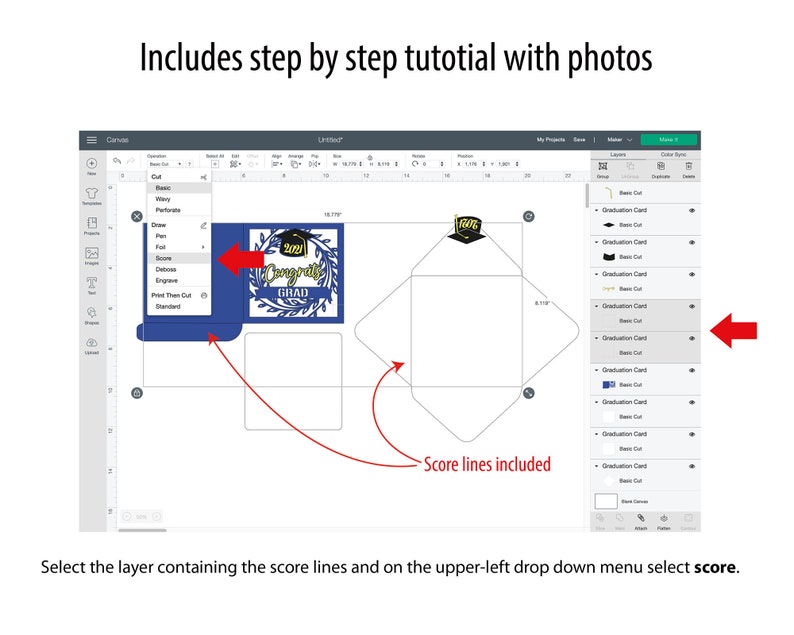Click the green Make It button
Viewport: 794px width, 635px height.
click(668, 140)
